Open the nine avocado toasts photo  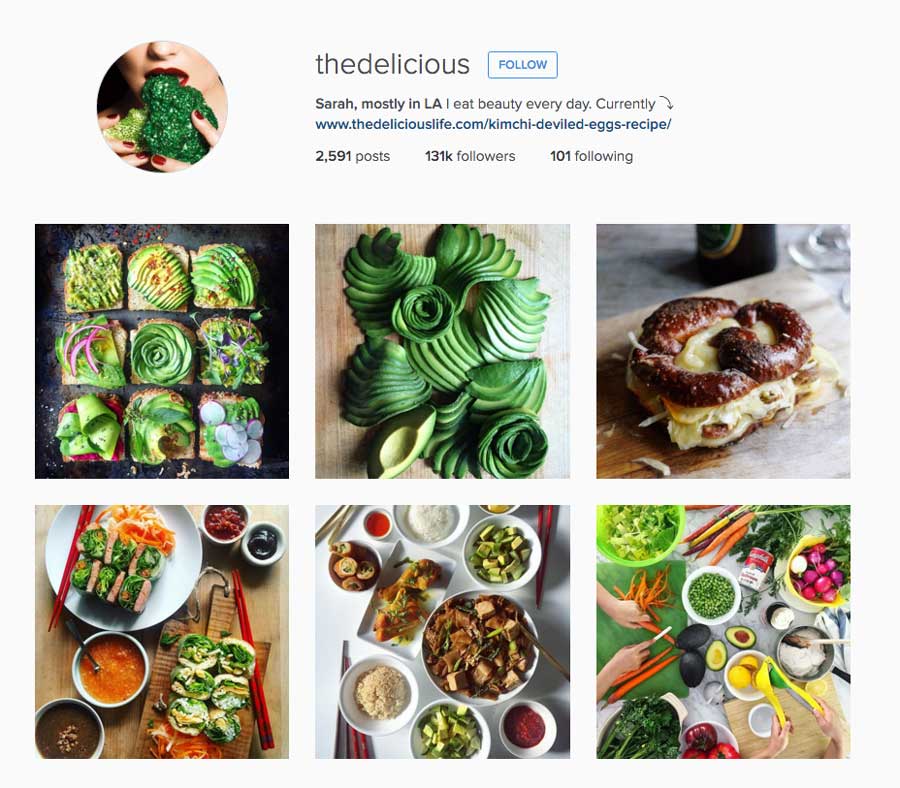click(x=162, y=351)
